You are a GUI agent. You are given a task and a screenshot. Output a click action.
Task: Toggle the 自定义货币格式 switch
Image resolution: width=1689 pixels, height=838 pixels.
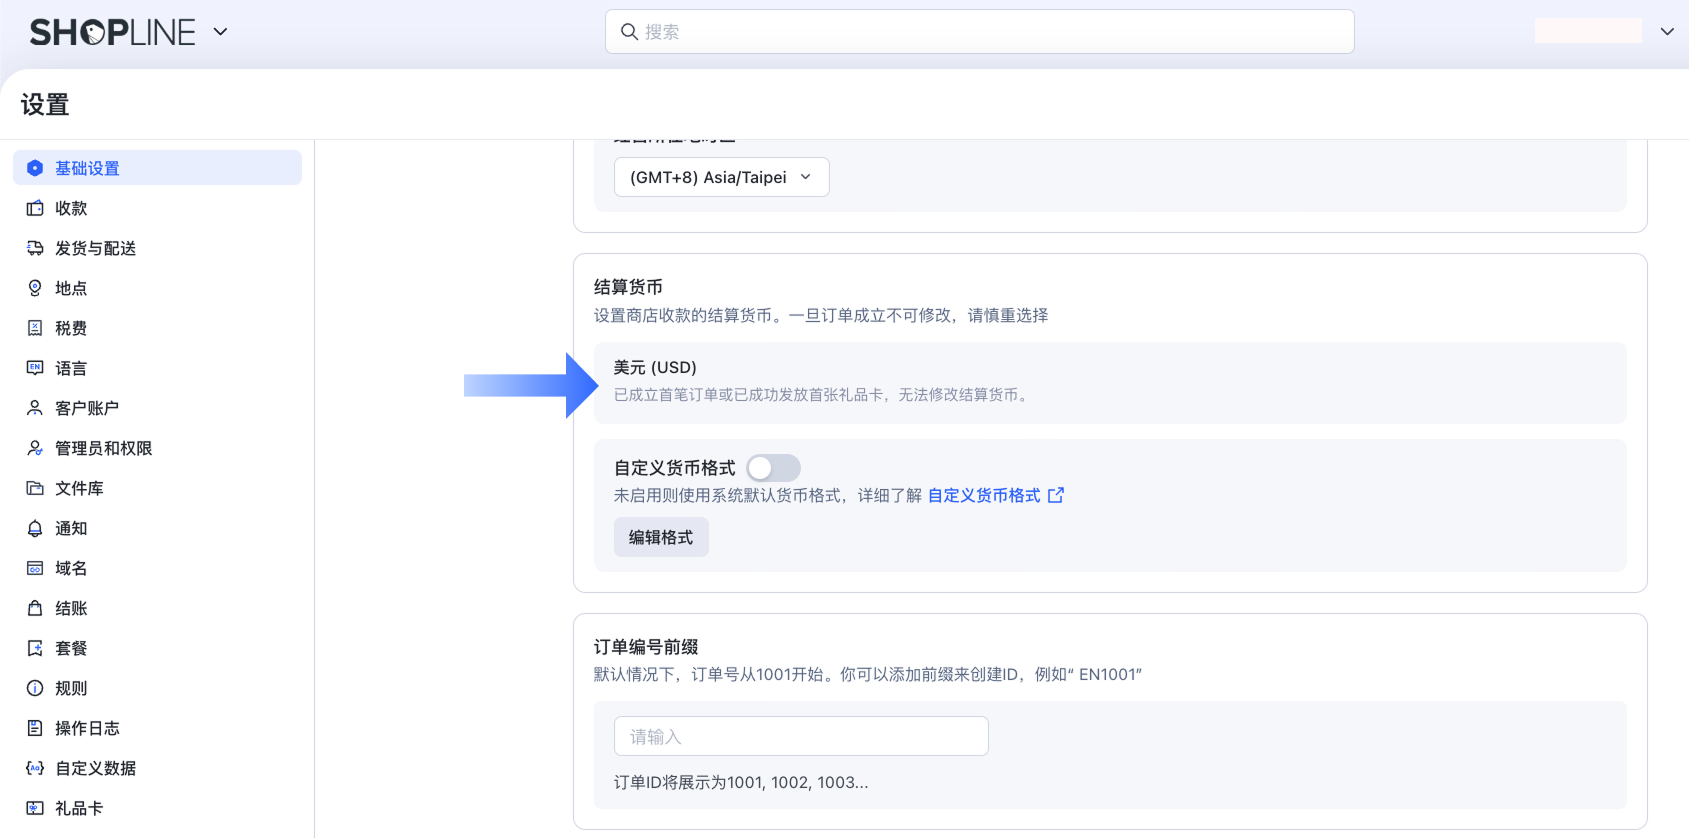[x=773, y=468]
